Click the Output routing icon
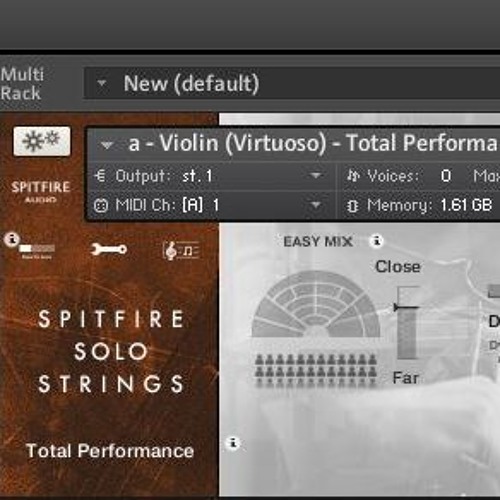 pos(100,175)
